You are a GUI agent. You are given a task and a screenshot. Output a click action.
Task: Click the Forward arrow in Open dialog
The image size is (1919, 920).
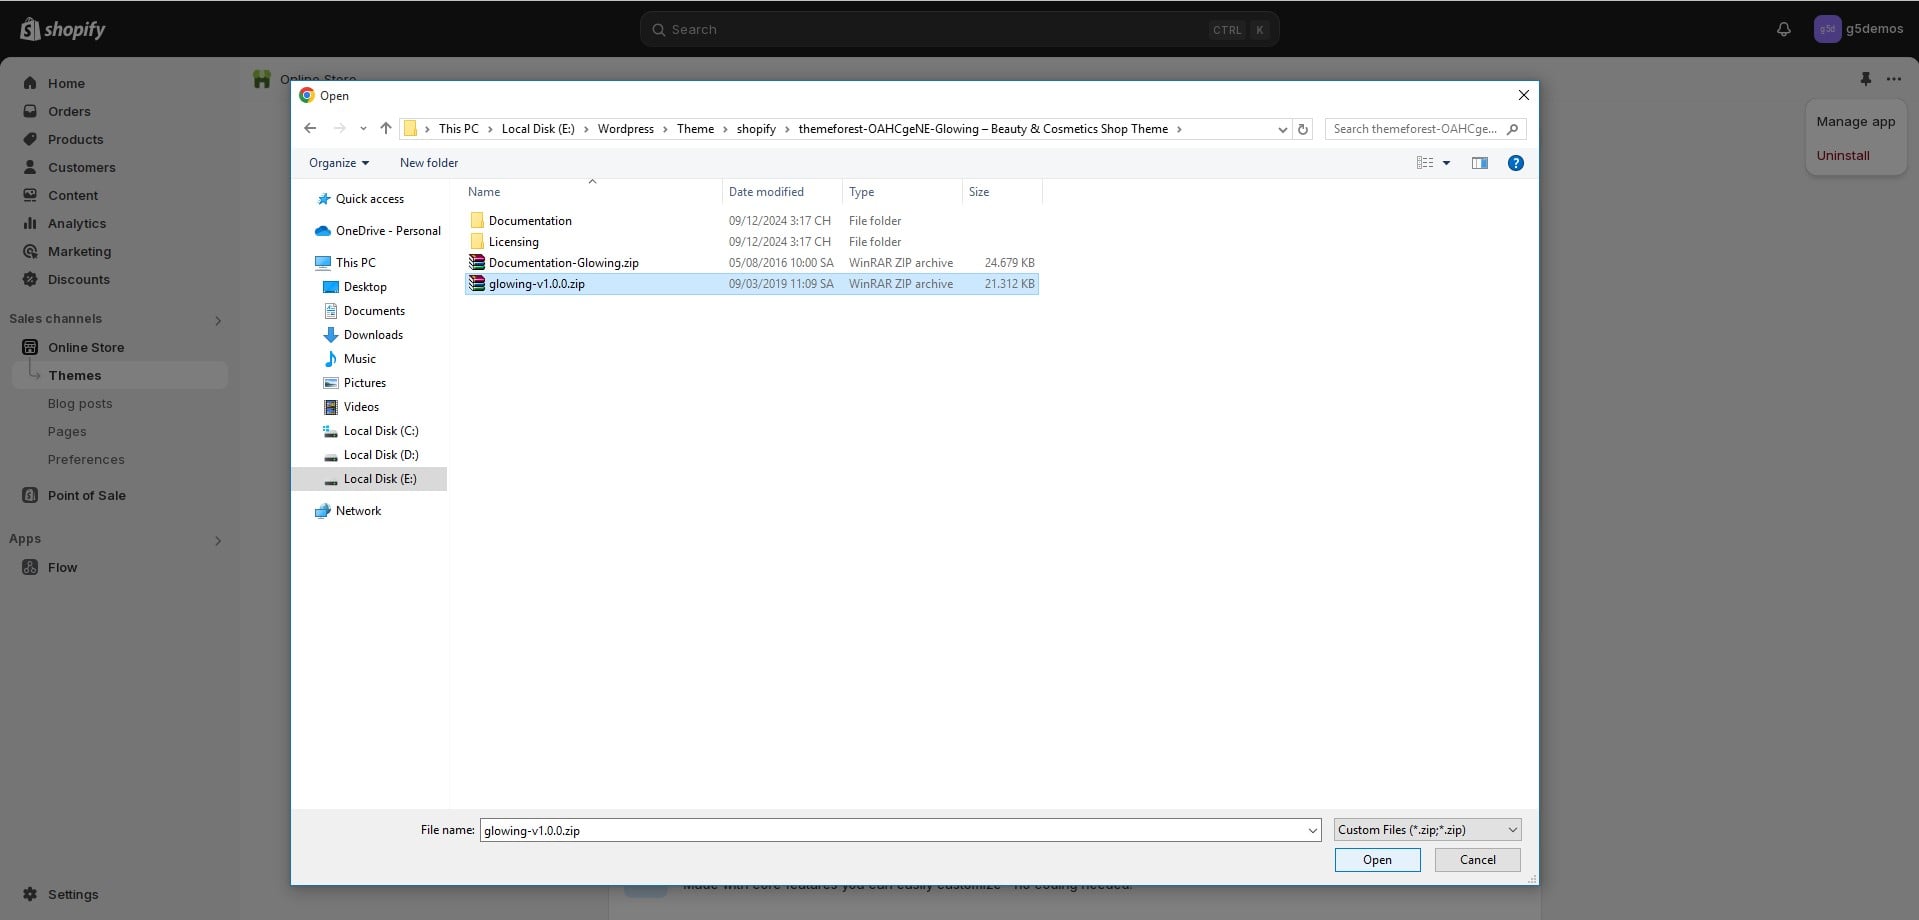point(340,128)
